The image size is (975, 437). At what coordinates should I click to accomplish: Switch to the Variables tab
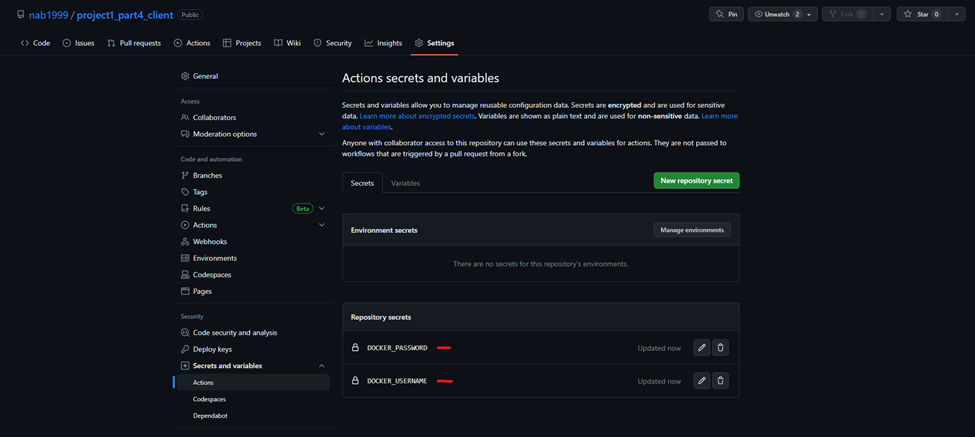[x=405, y=183]
